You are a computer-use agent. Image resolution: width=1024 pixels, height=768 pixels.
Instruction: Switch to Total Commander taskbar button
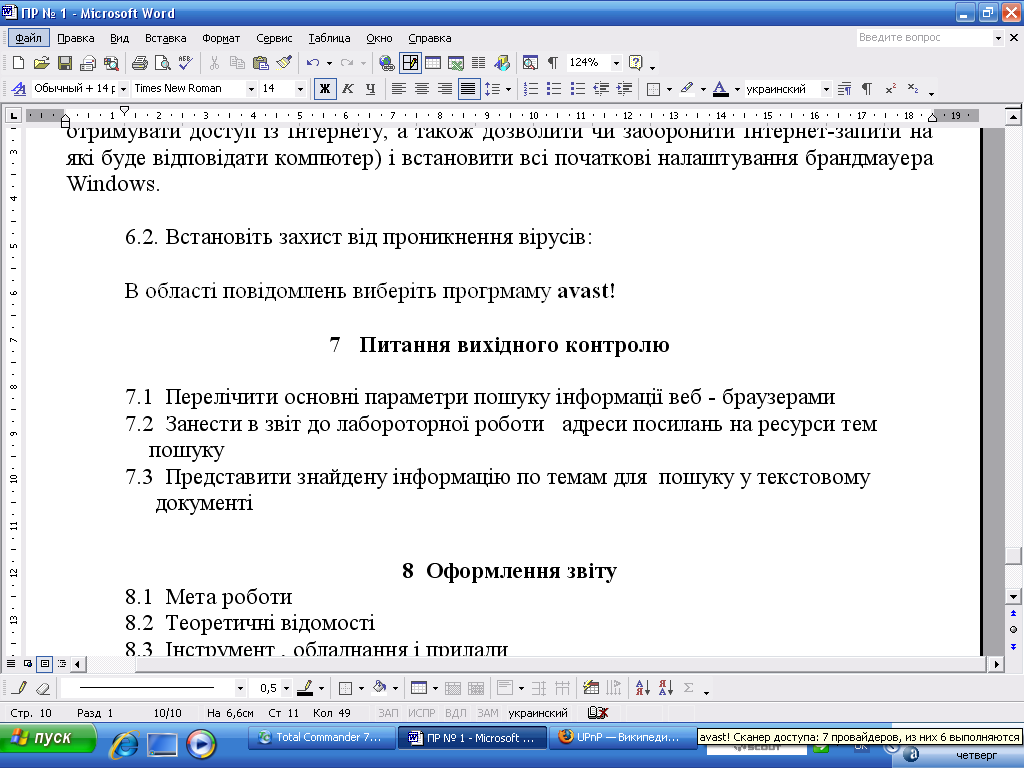321,737
